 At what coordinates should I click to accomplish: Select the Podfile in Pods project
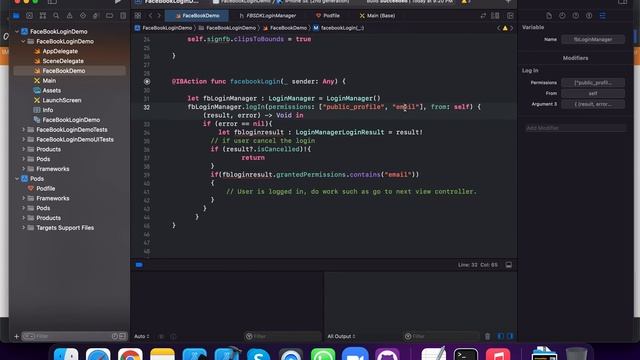[45, 188]
